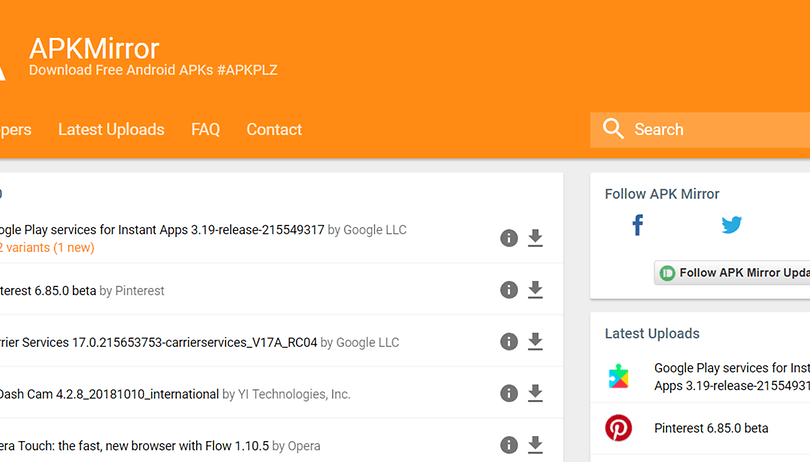
Task: Download Pinterest 6.85.0 beta from list row
Action: click(535, 289)
